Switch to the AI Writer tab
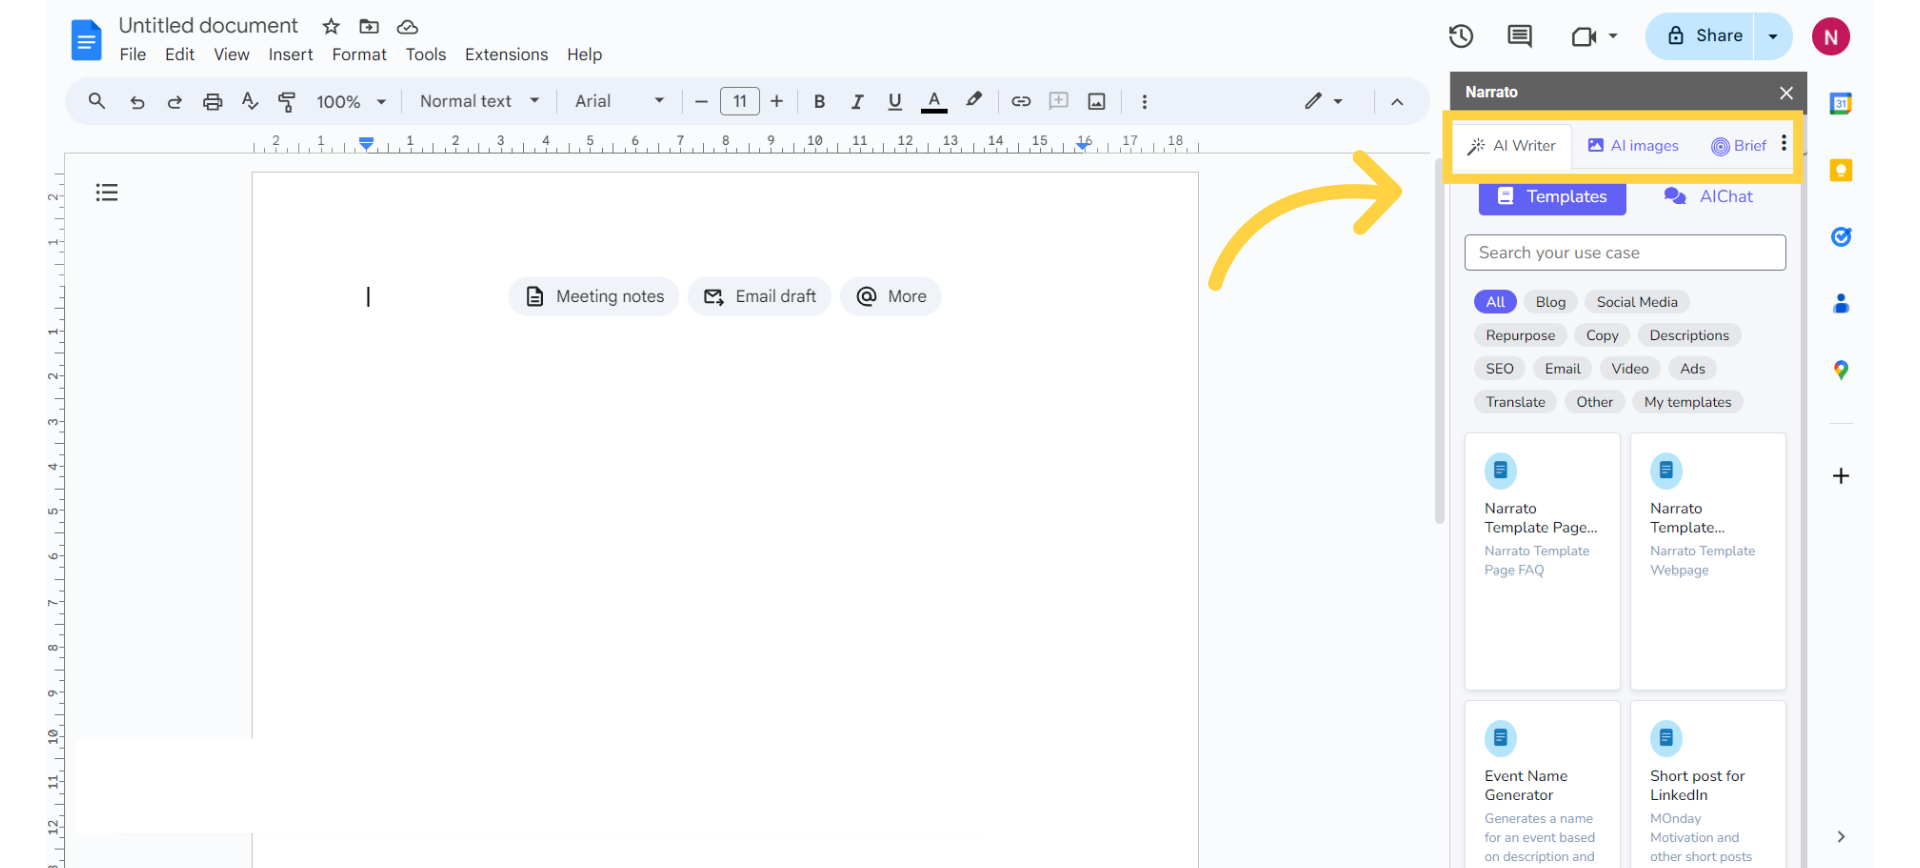Screen dimensions: 1920x868 1511,146
